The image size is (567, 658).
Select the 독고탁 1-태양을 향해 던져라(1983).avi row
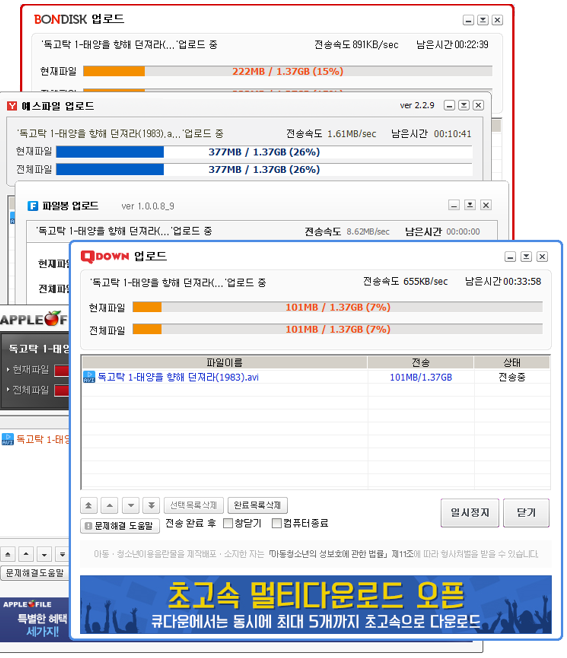pos(316,377)
